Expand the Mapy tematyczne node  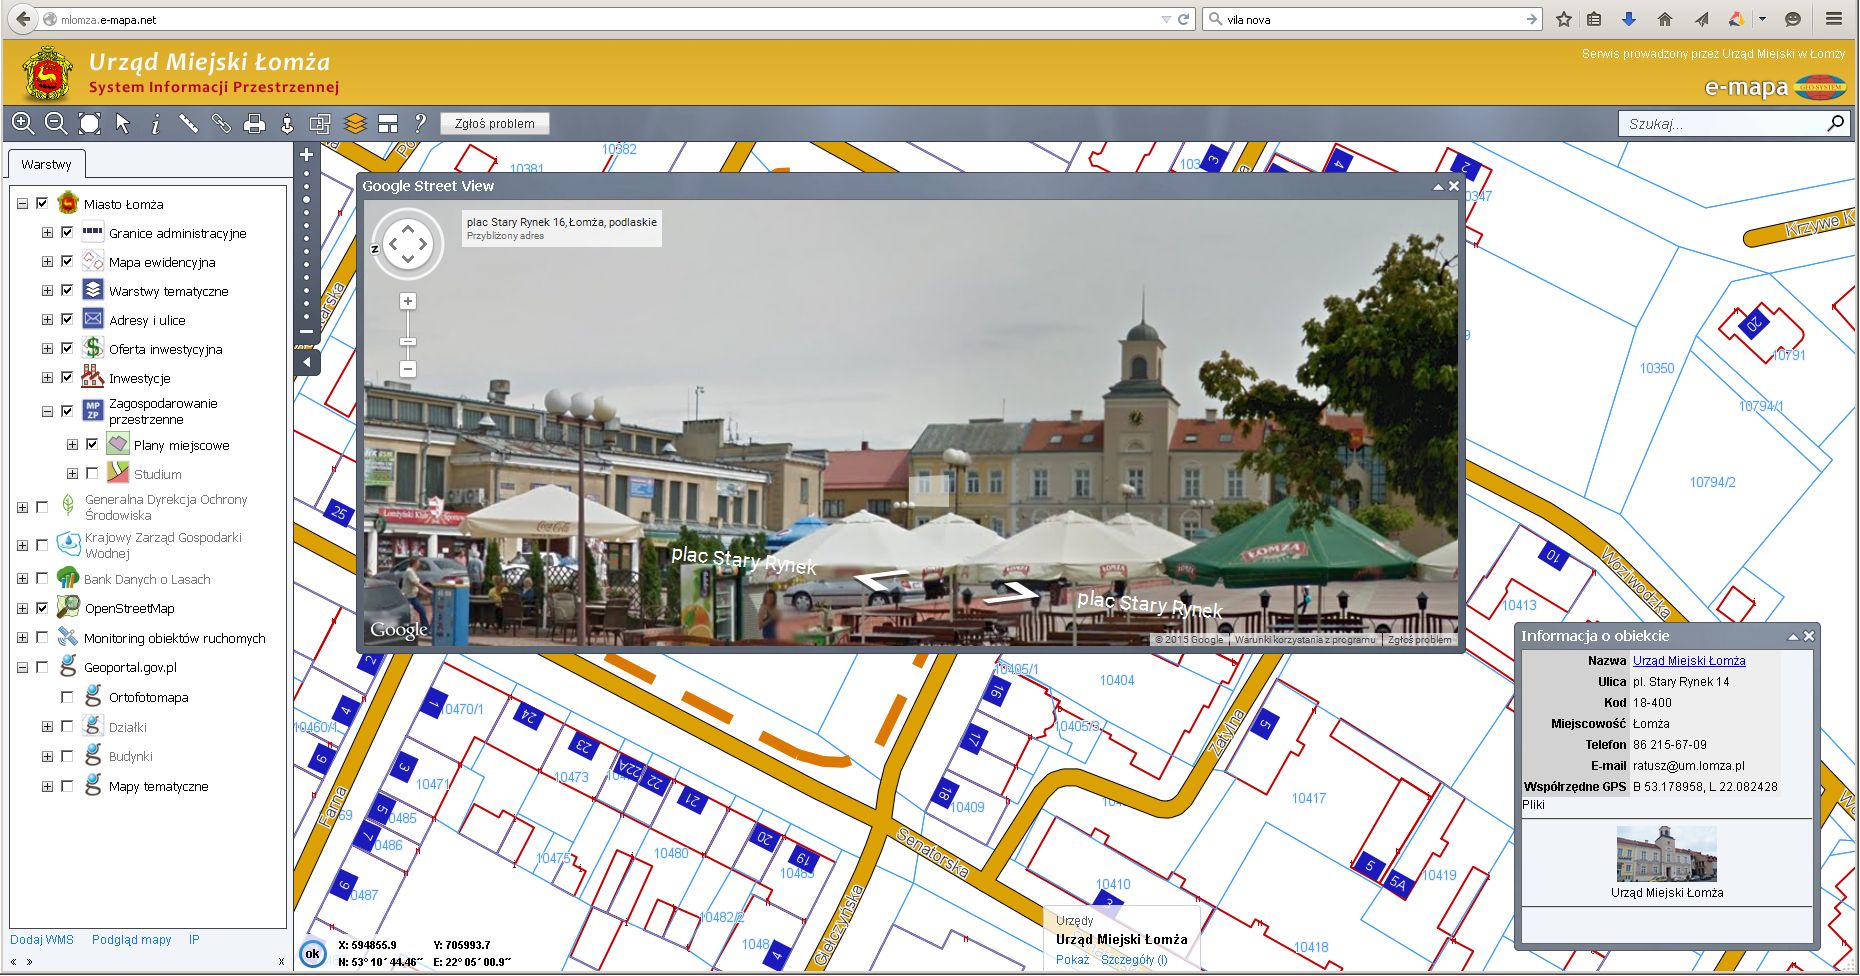tap(47, 786)
